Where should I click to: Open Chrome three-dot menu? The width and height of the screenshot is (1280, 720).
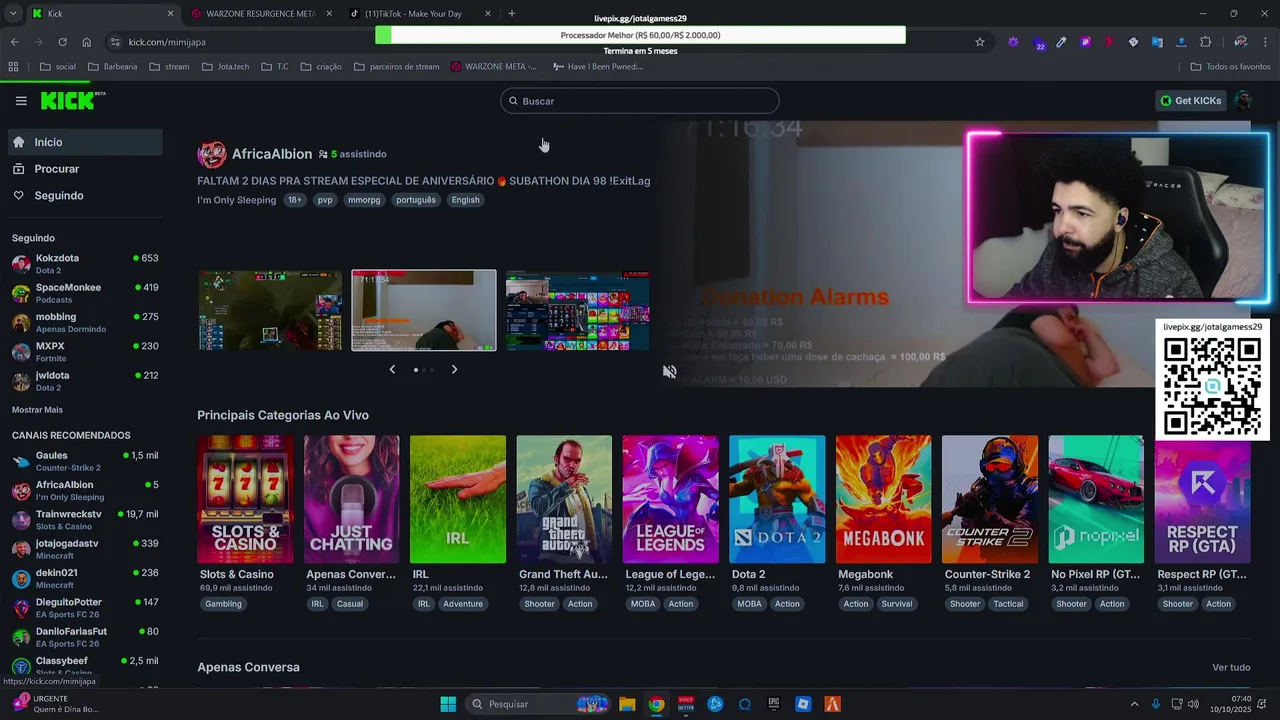coord(1265,42)
